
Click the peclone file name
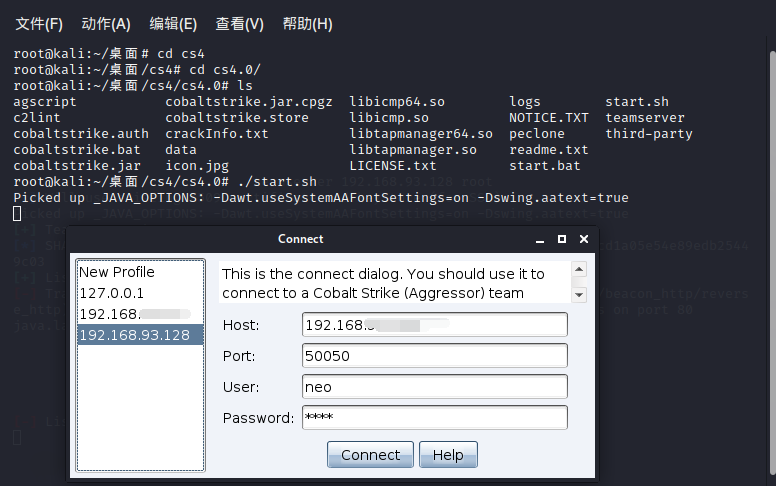click(537, 134)
